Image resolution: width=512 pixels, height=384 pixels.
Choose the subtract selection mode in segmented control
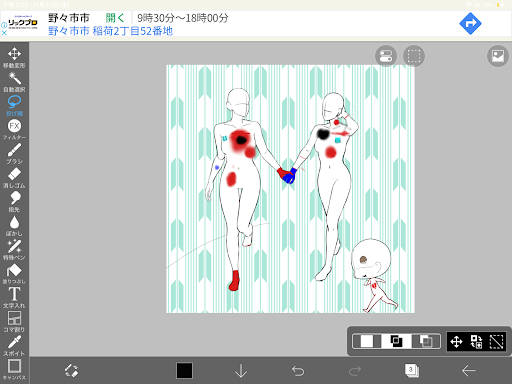[426, 341]
